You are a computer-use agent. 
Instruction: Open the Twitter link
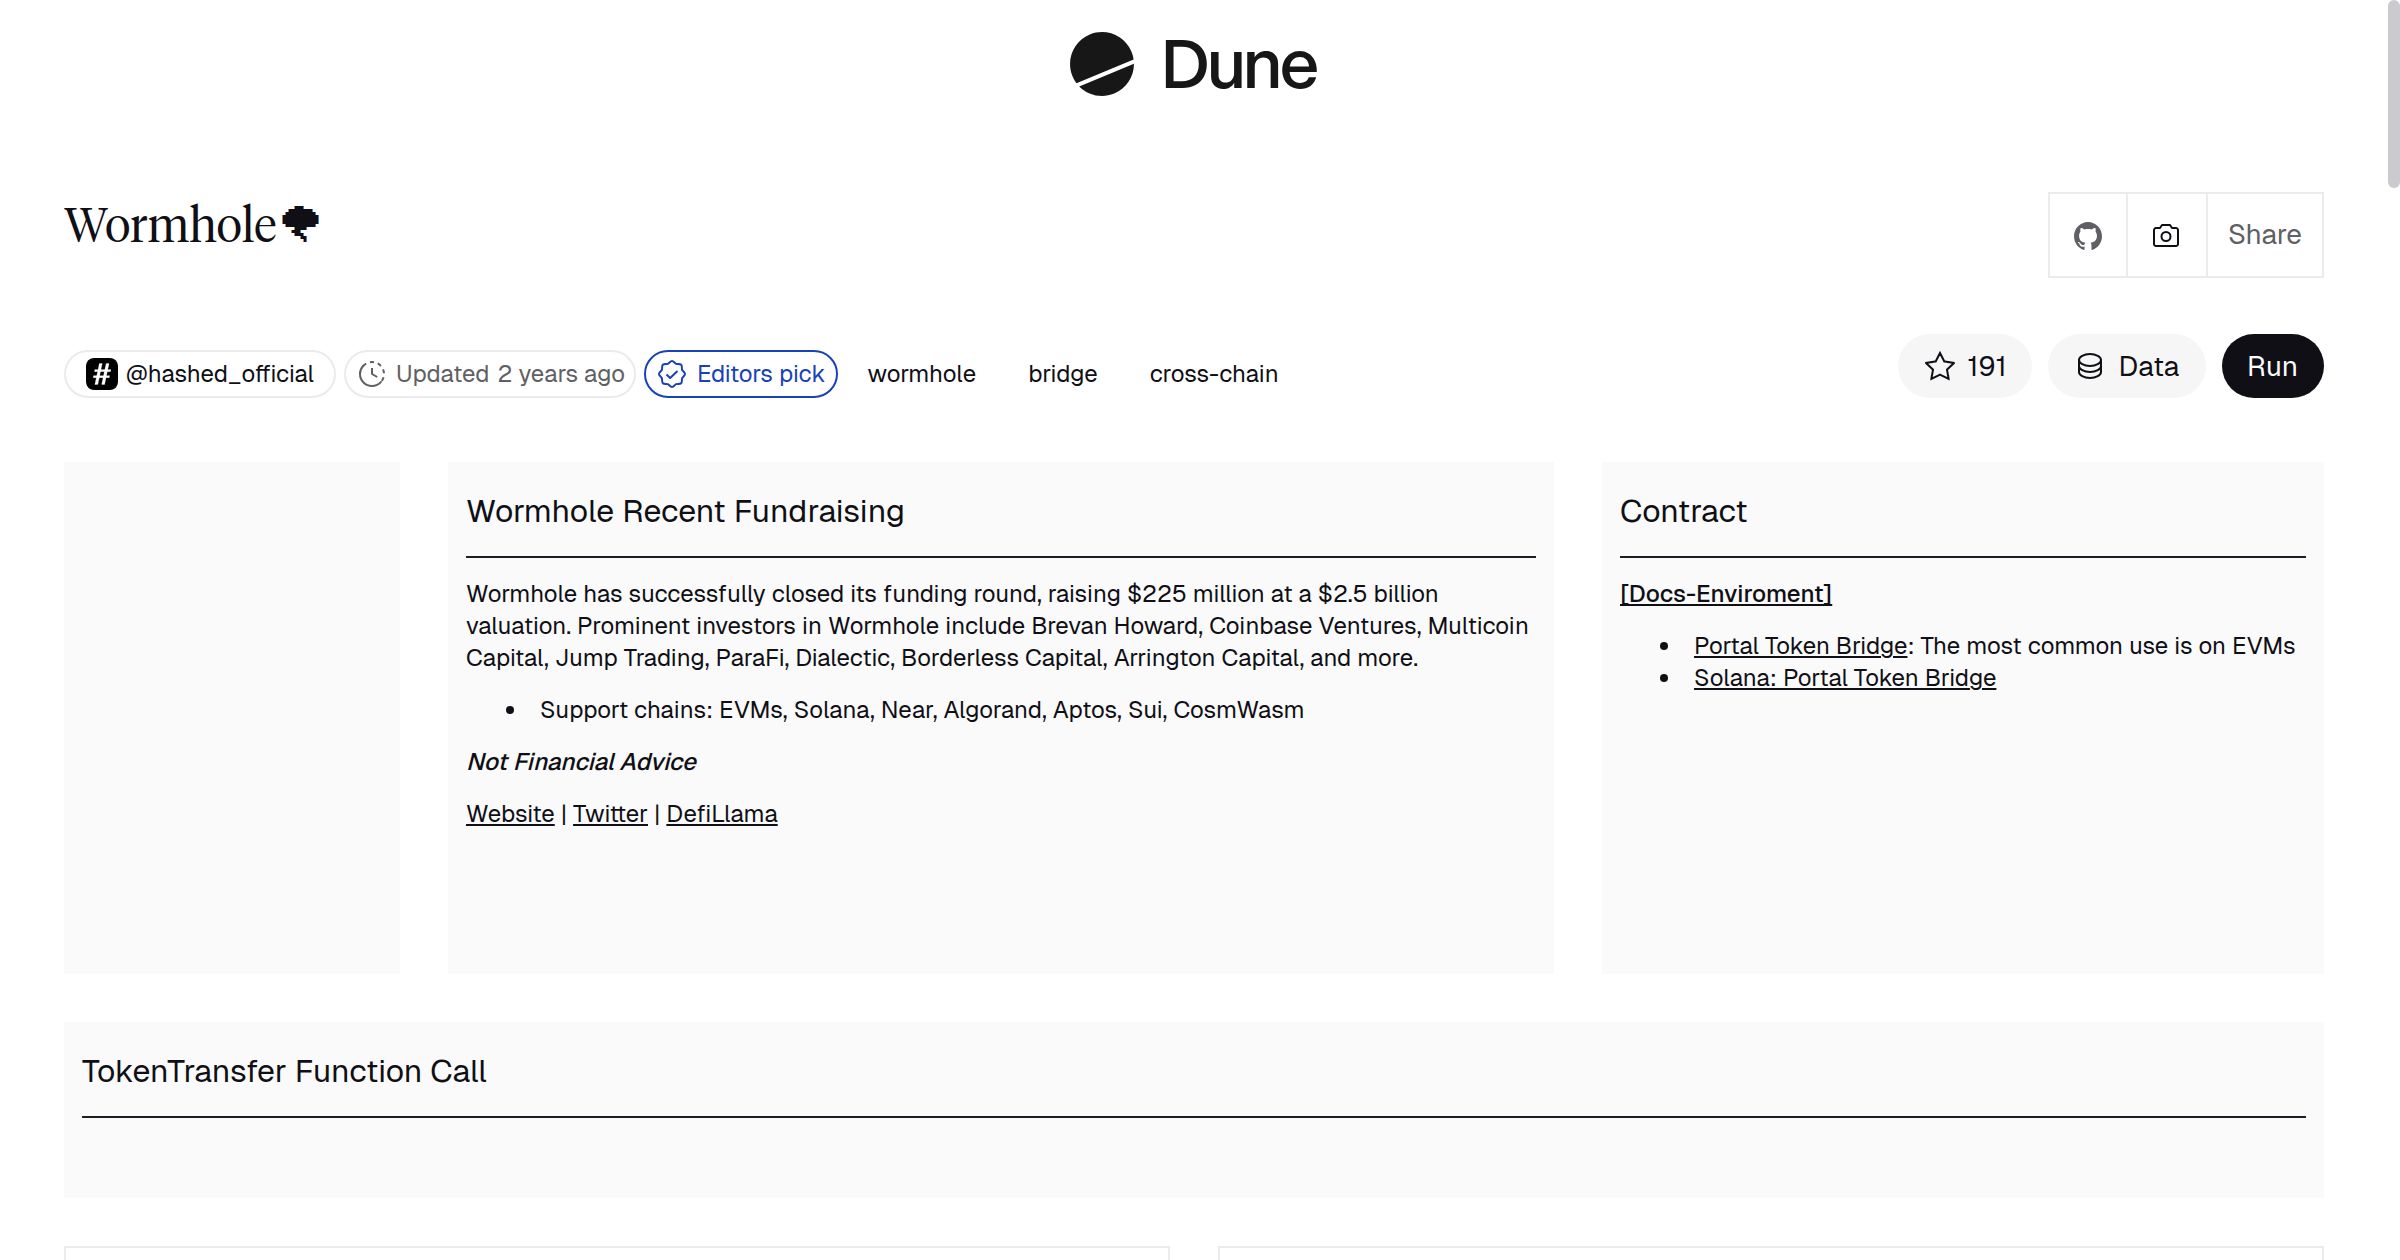coord(610,814)
